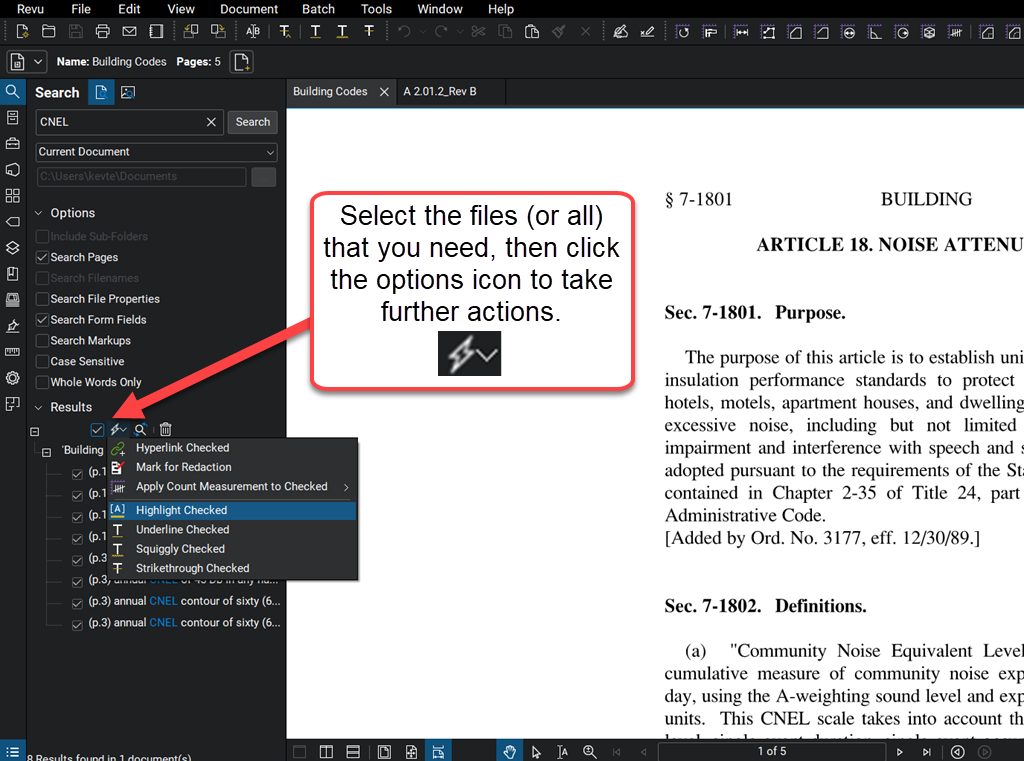
Task: Click the search in picture (visual search) icon
Action: click(127, 91)
